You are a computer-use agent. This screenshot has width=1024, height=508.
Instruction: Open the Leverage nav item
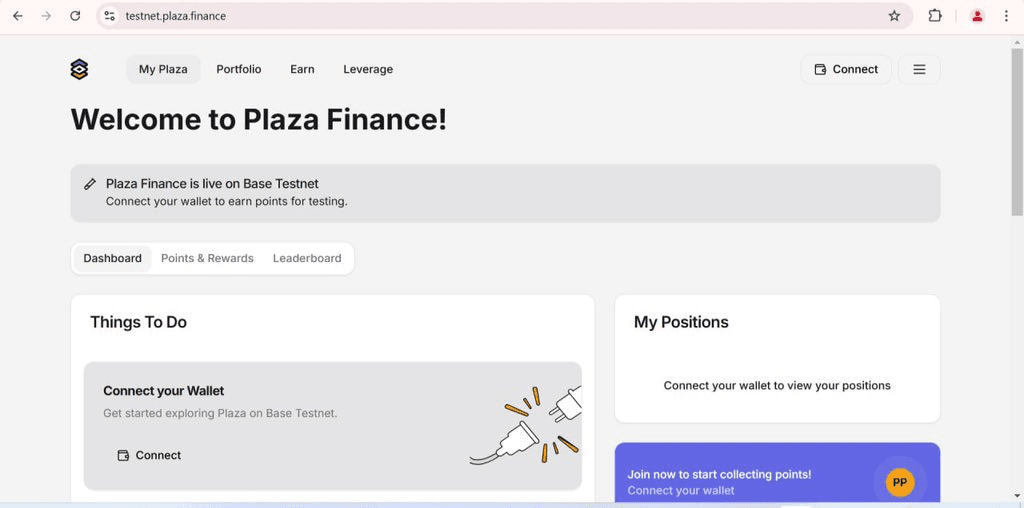point(368,69)
